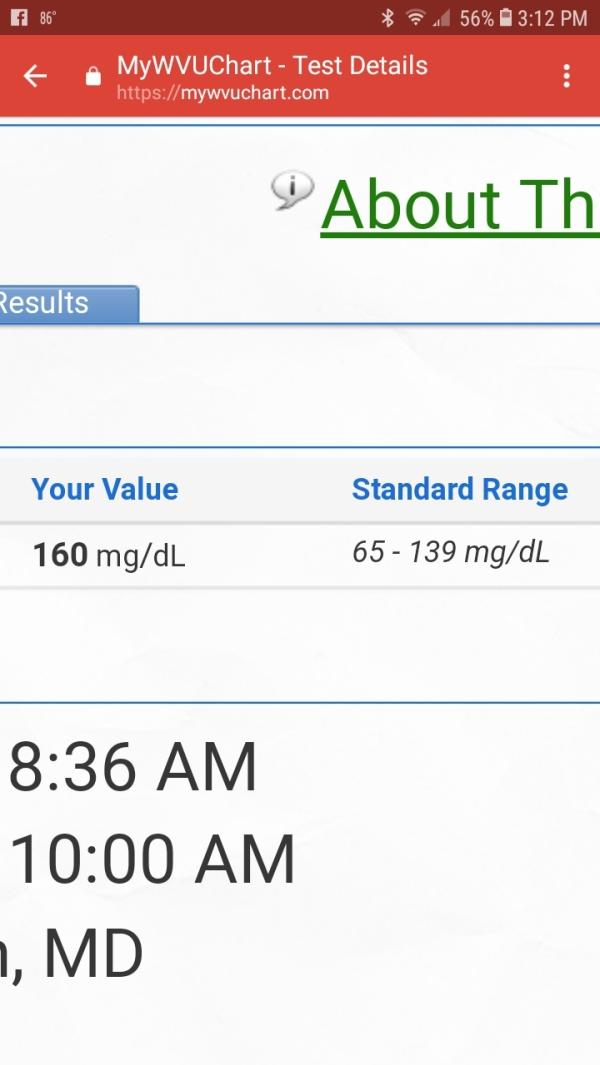
Task: Tap the Facebook notification icon
Action: tap(20, 18)
